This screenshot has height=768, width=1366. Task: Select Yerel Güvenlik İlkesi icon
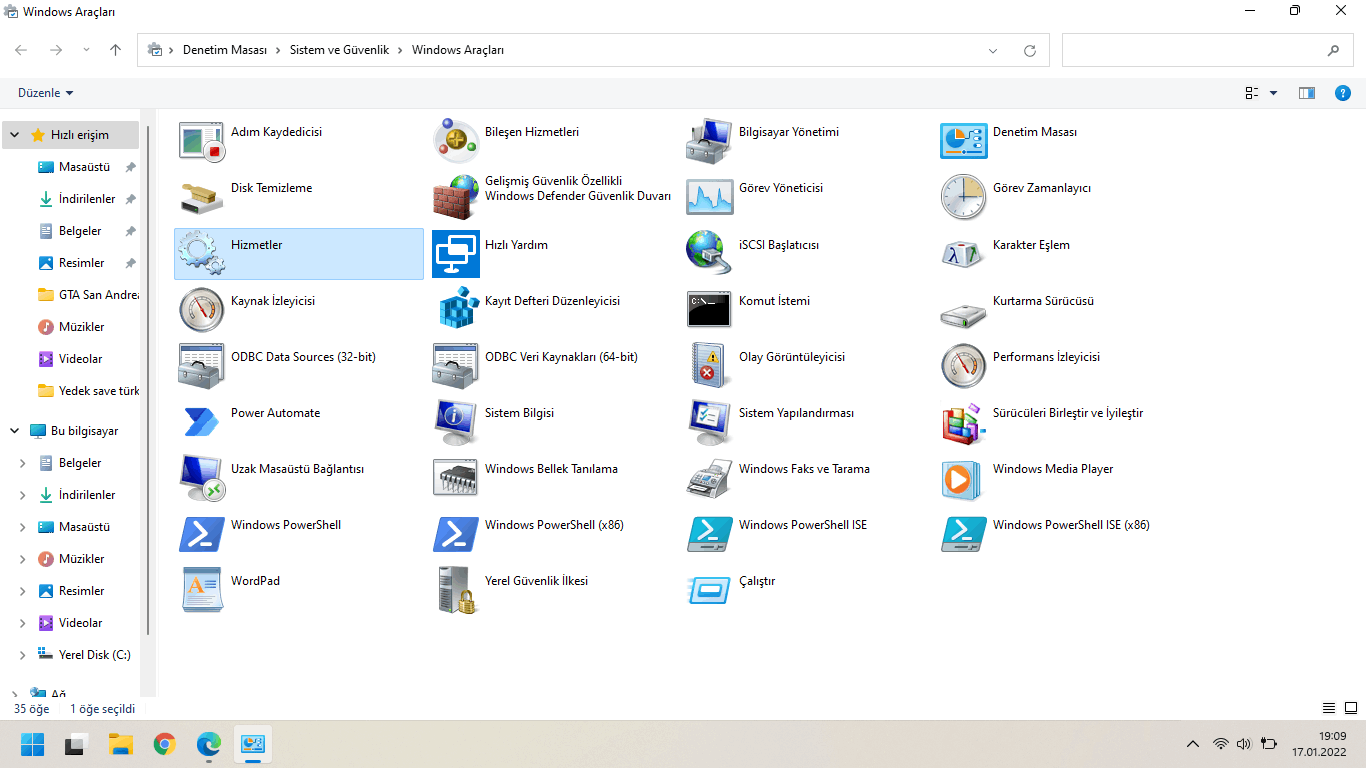[456, 589]
